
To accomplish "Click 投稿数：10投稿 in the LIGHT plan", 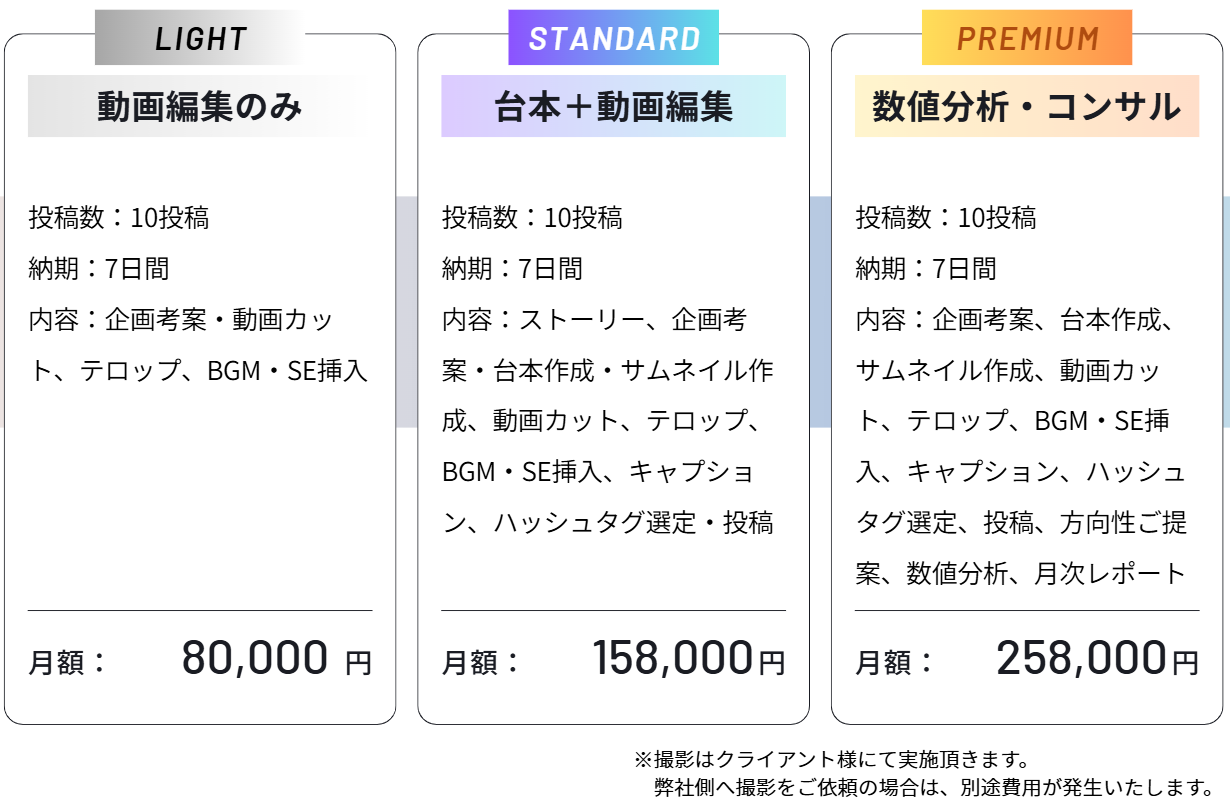I will (119, 217).
